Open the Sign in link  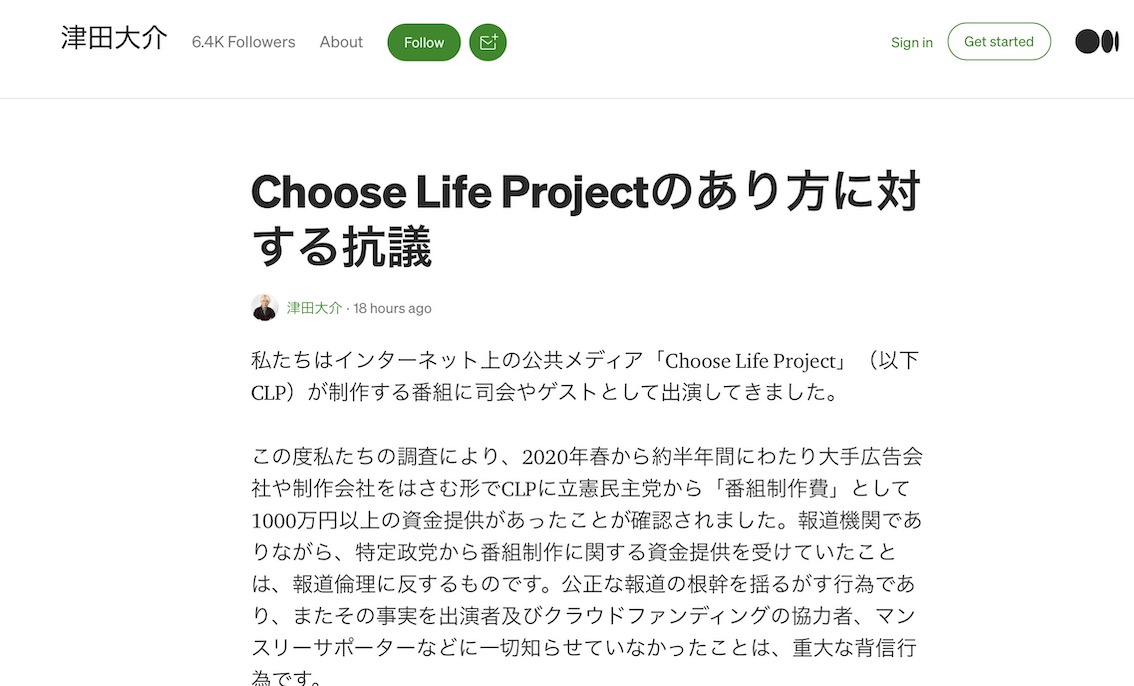911,43
